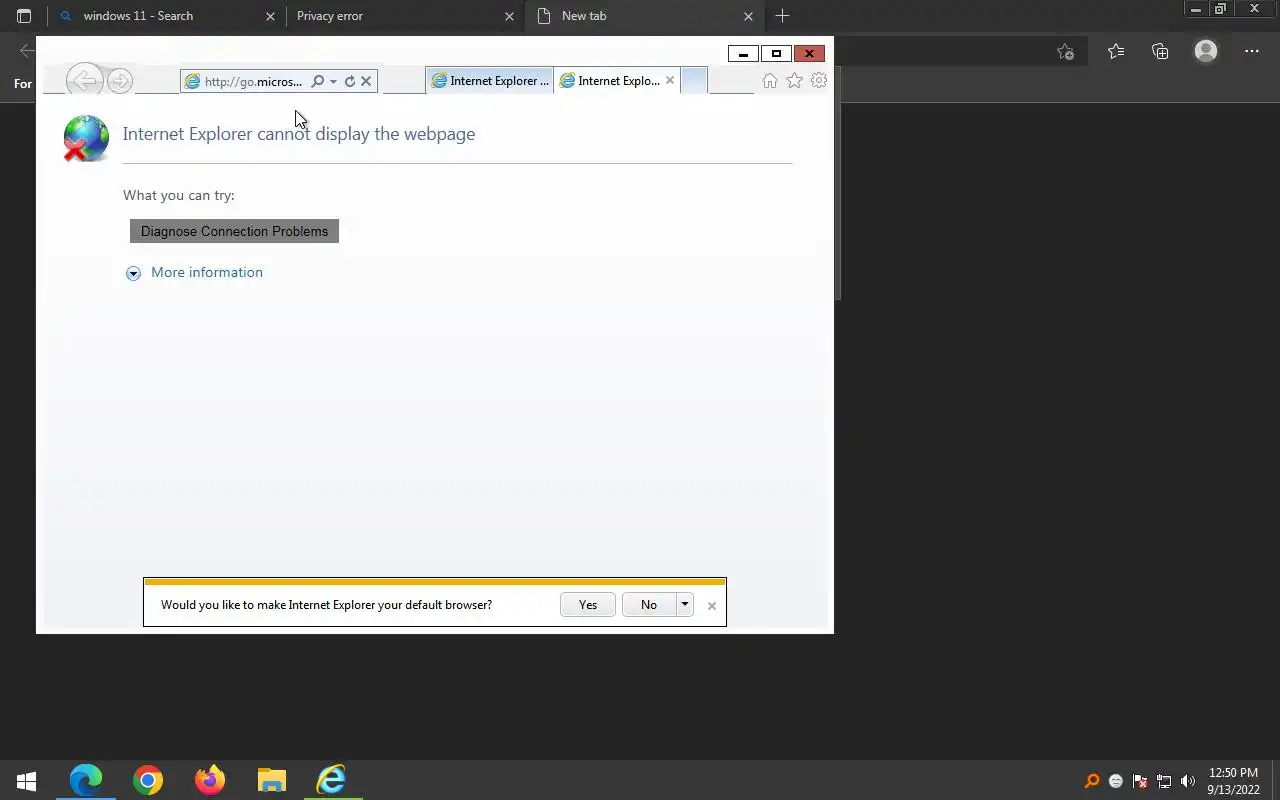This screenshot has height=800, width=1280.
Task: Open the dropdown arrow beside the No button
Action: 685,605
